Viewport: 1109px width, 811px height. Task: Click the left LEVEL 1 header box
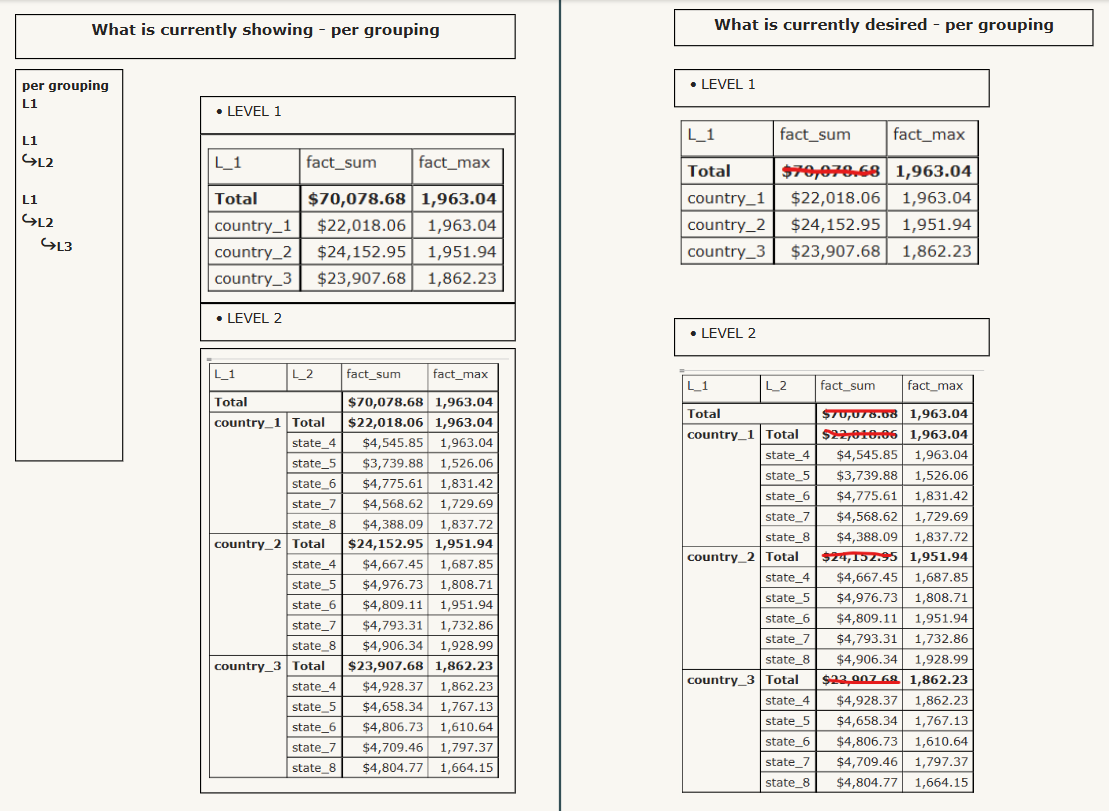[x=358, y=115]
